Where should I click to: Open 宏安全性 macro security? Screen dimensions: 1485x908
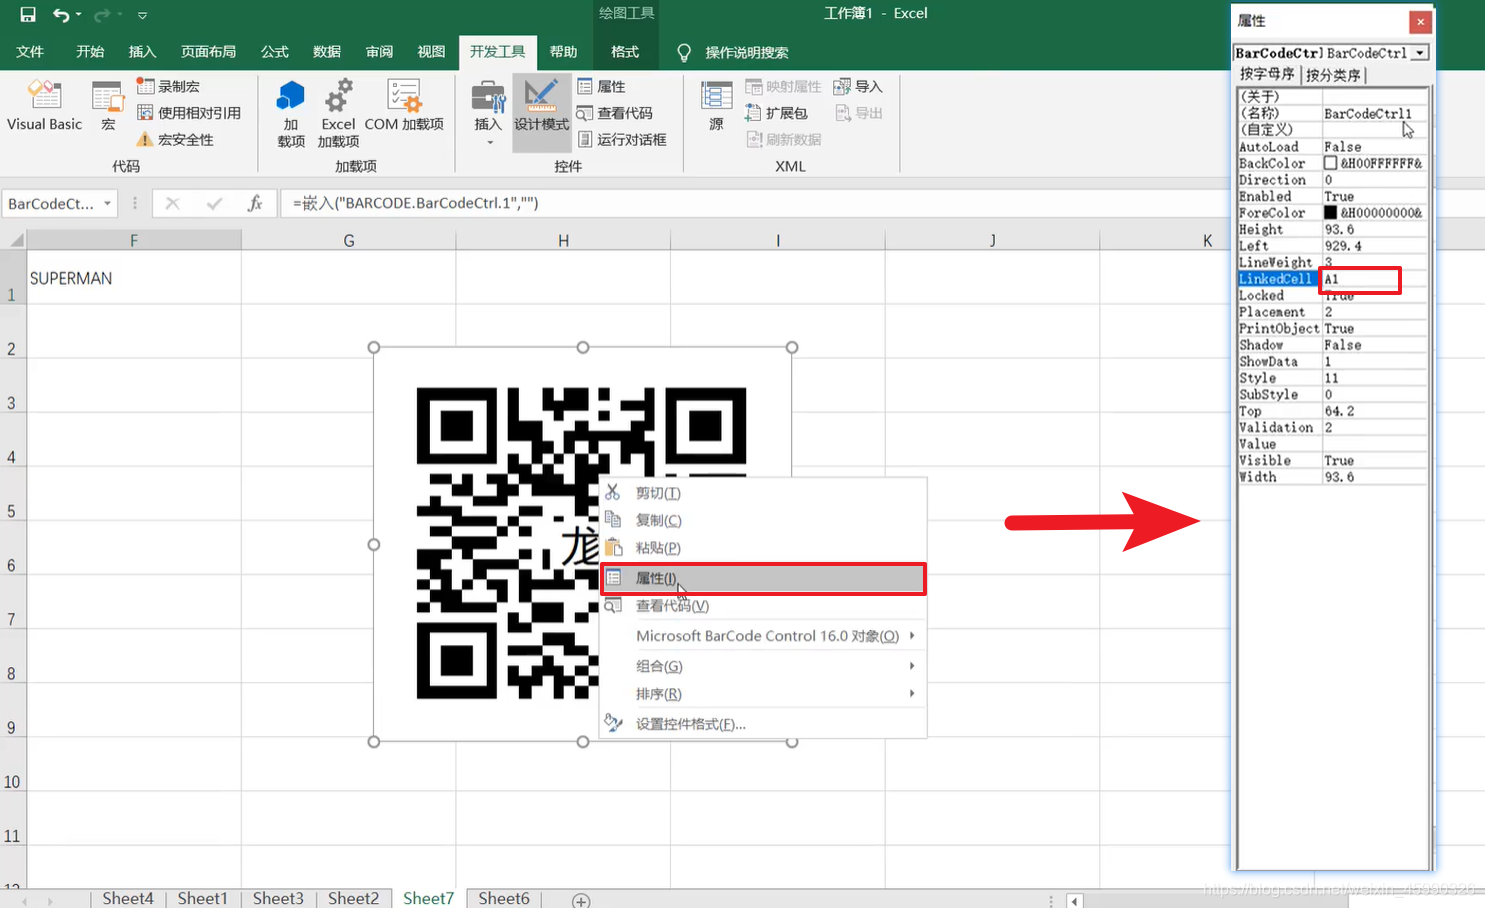coord(175,140)
